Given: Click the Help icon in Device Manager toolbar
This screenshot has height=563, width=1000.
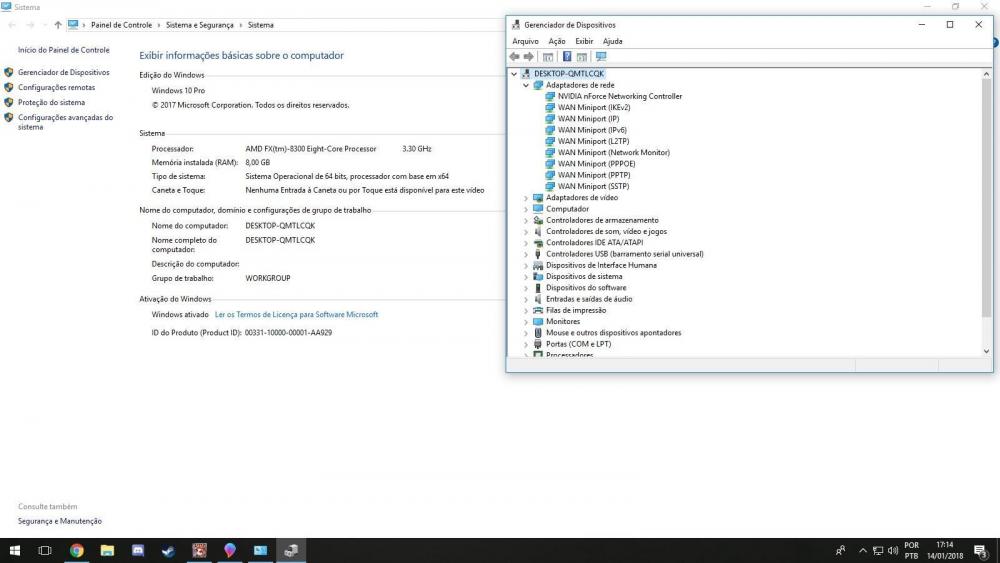Looking at the screenshot, I should [567, 57].
